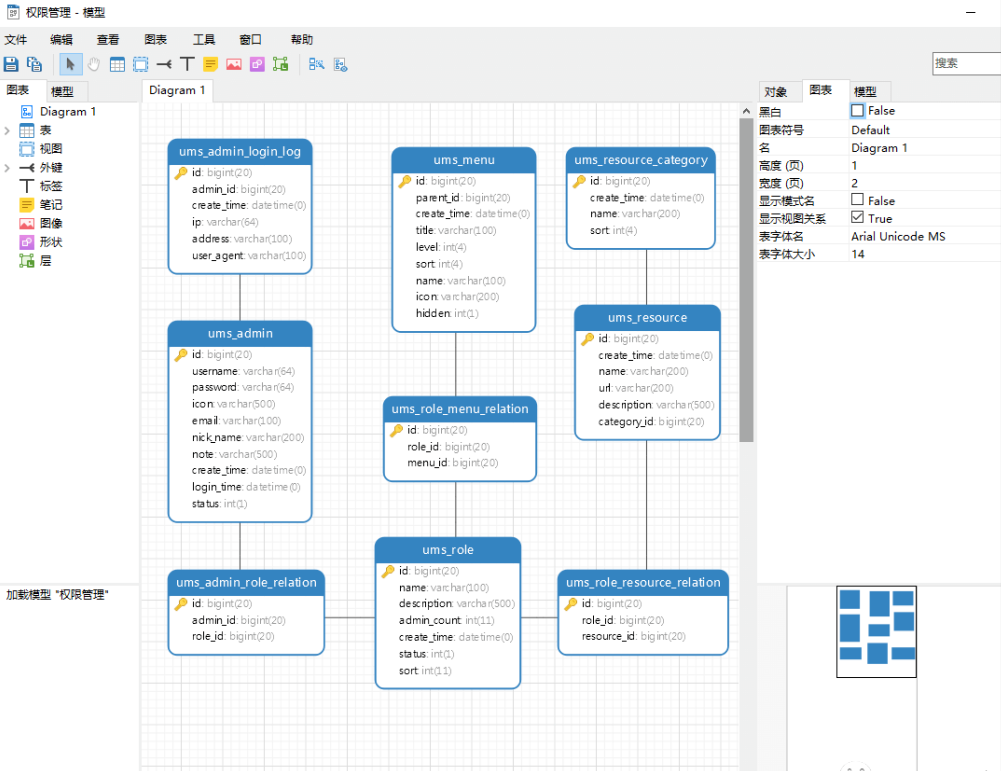The height and width of the screenshot is (771, 1001).
Task: Select the ums_resource table header
Action: tap(647, 318)
